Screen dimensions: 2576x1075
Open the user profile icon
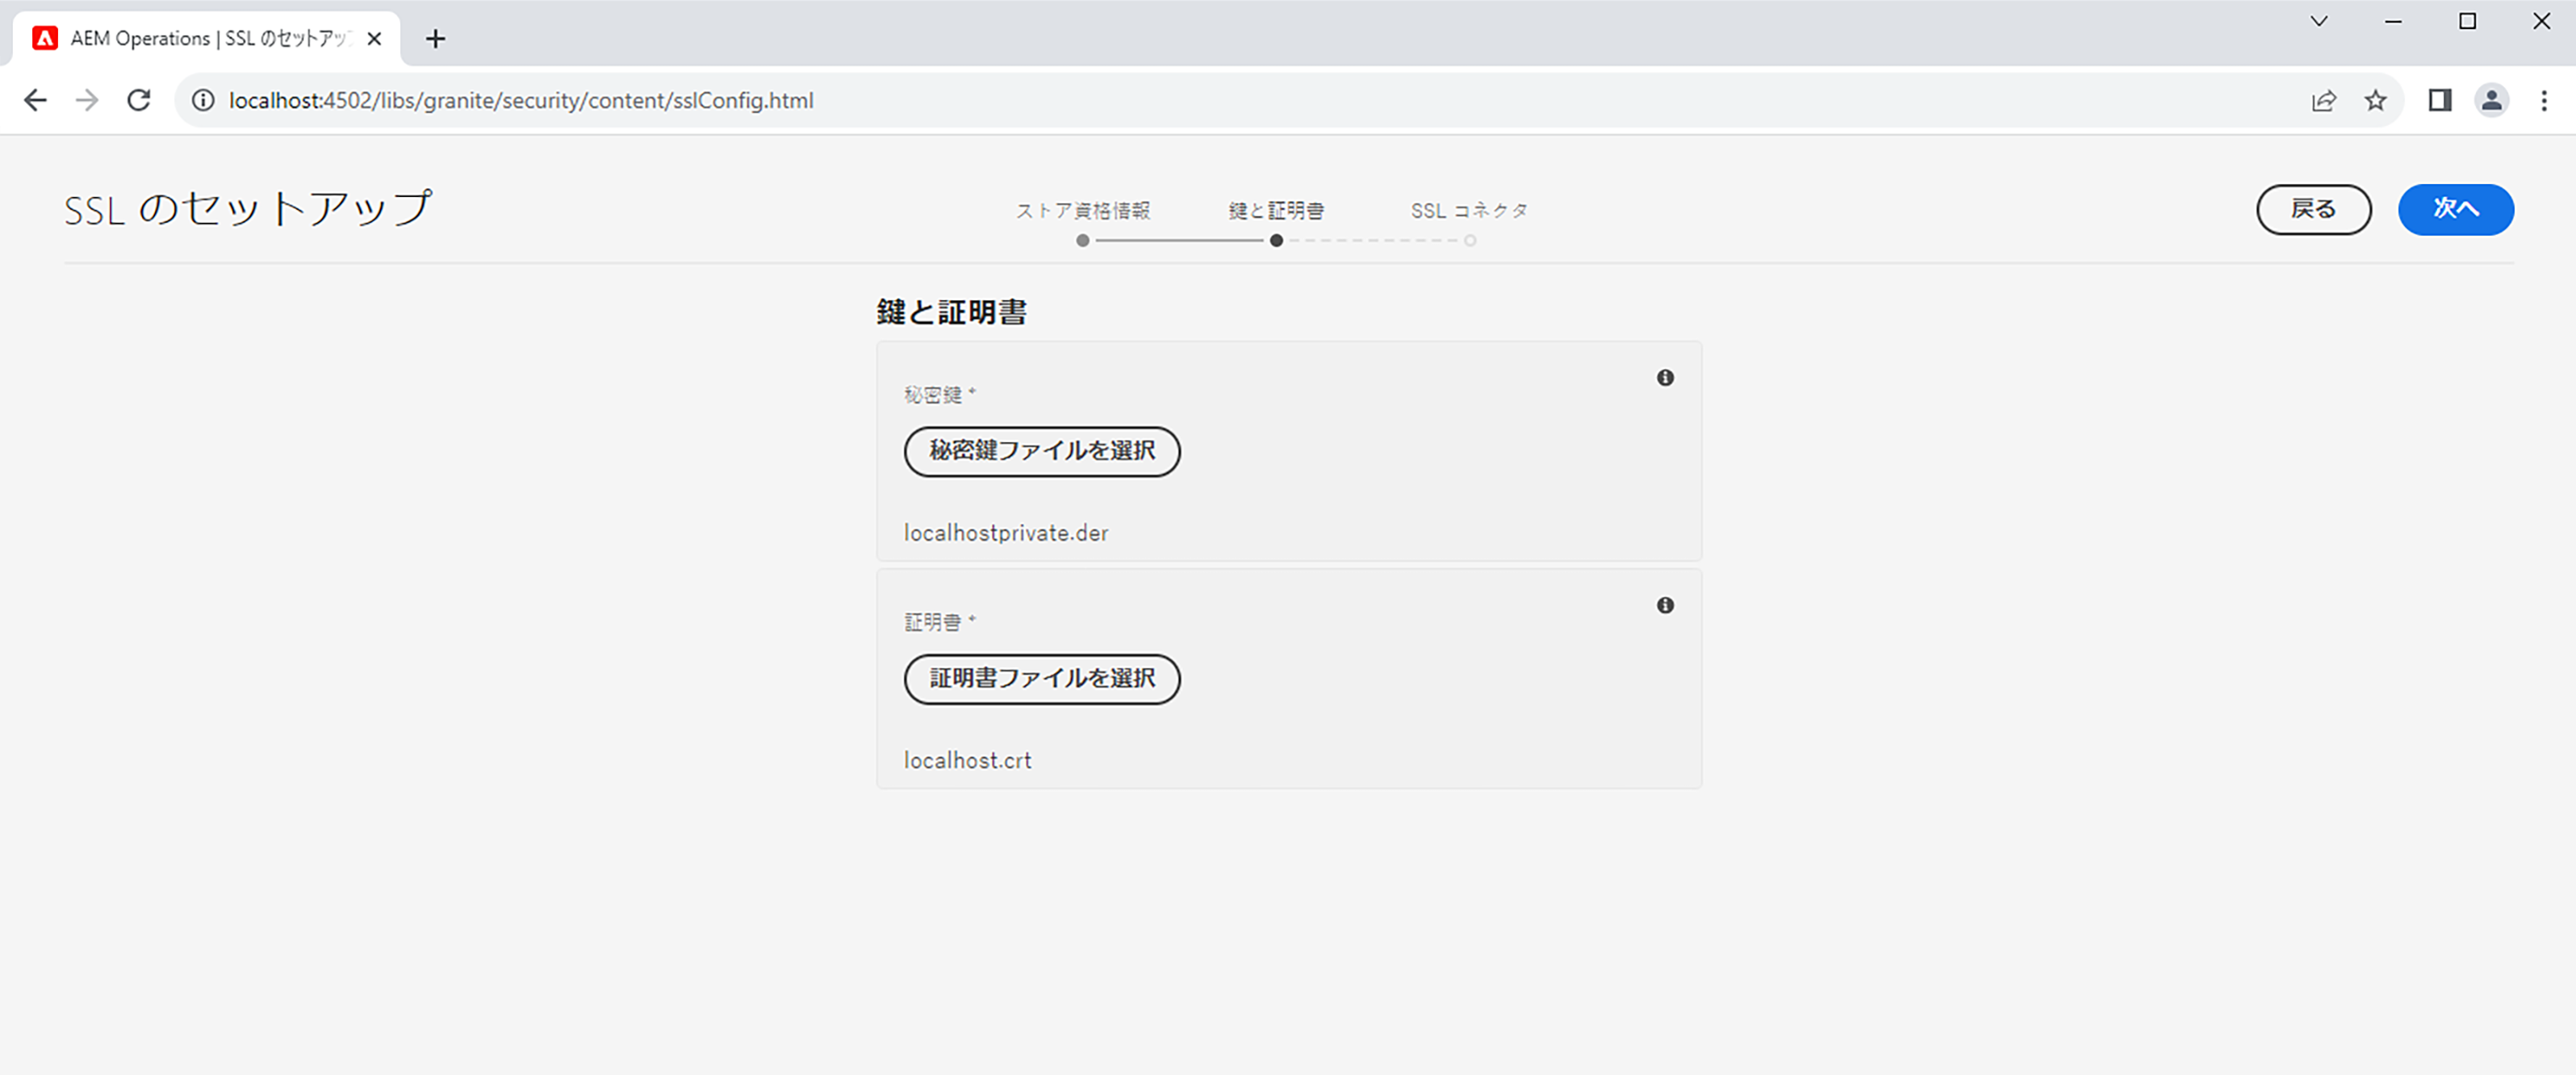[2491, 100]
